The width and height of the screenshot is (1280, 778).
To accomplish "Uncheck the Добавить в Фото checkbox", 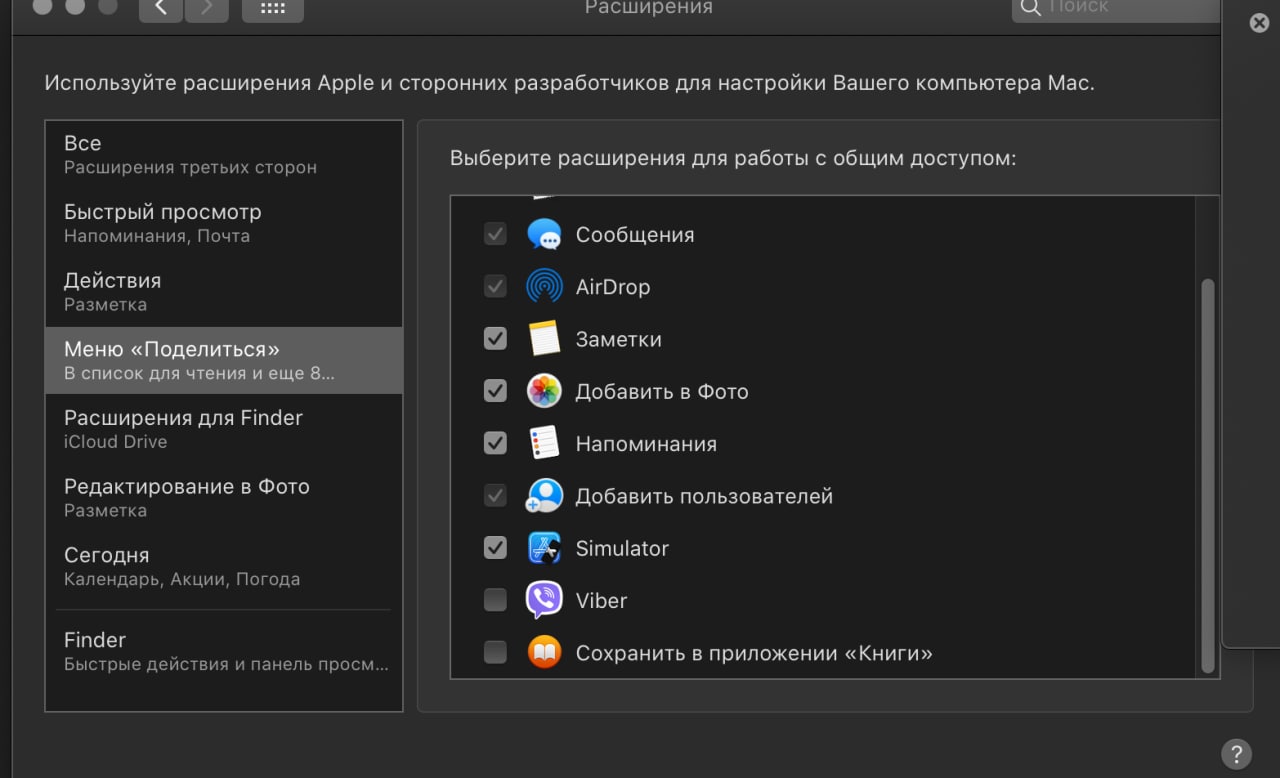I will tap(495, 391).
